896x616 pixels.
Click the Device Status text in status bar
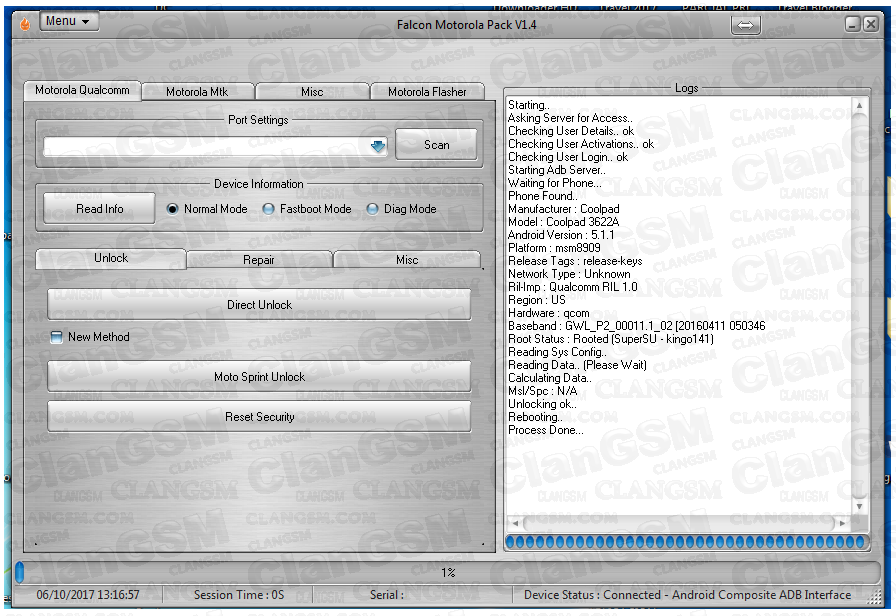(687, 595)
